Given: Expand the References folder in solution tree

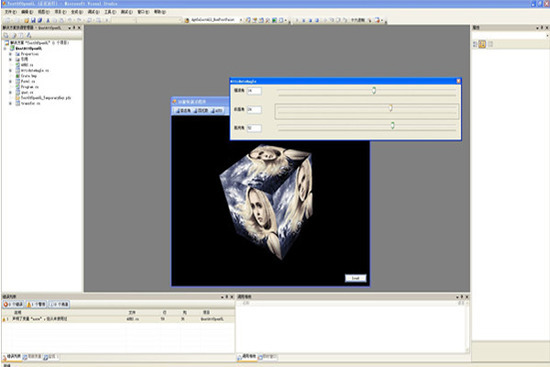Looking at the screenshot, I should click(10, 59).
